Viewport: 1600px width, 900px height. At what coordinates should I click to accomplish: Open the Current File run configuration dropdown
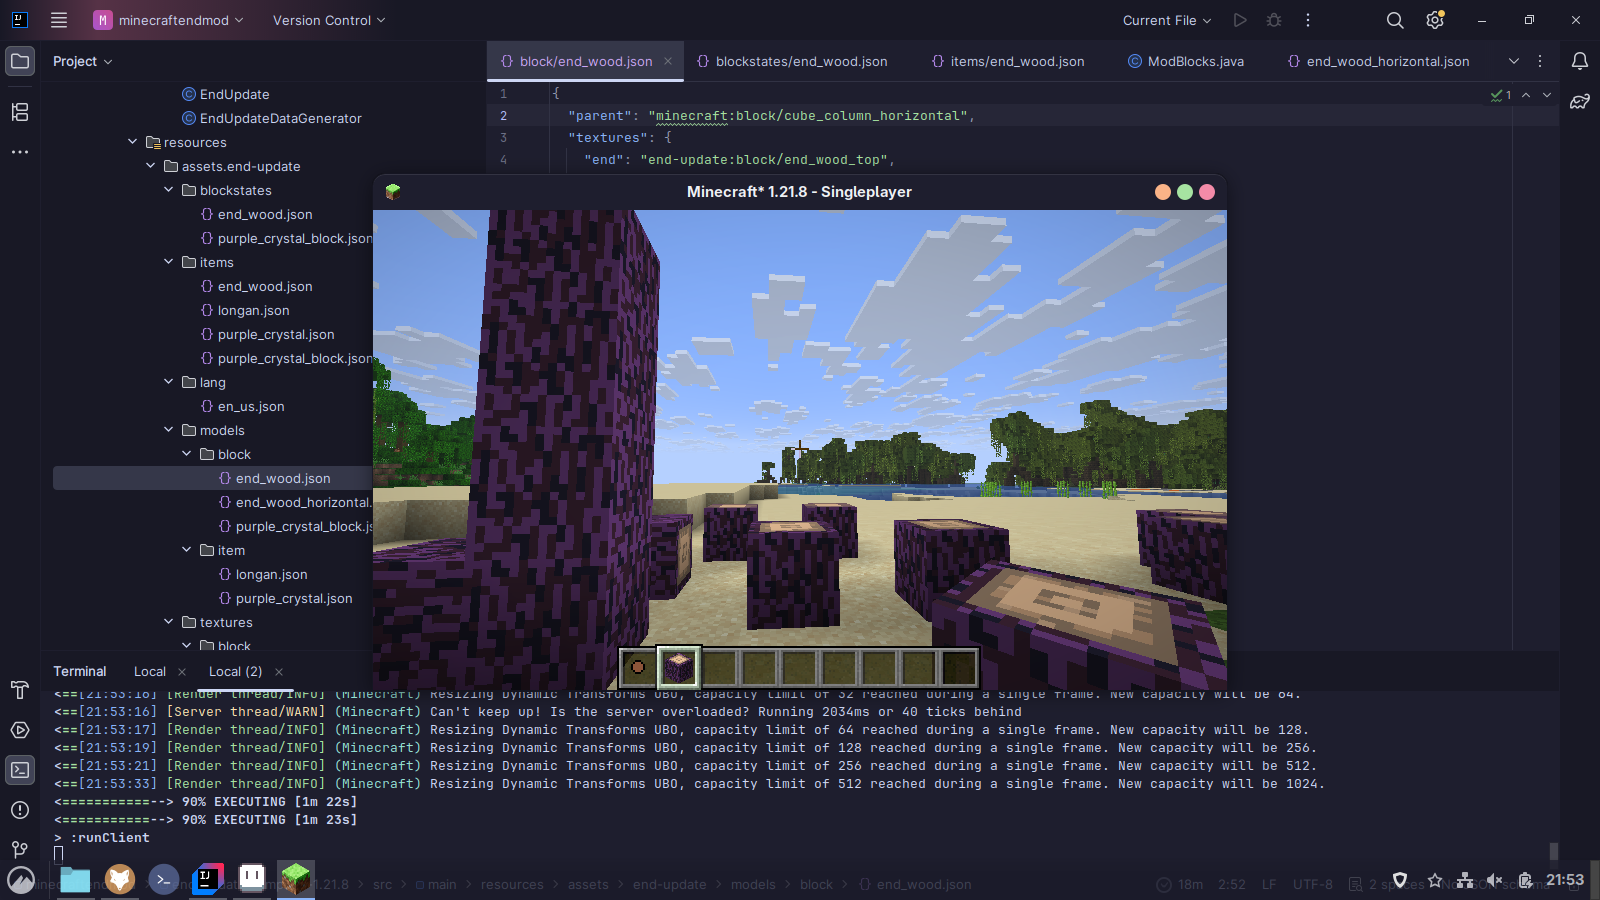click(x=1166, y=20)
